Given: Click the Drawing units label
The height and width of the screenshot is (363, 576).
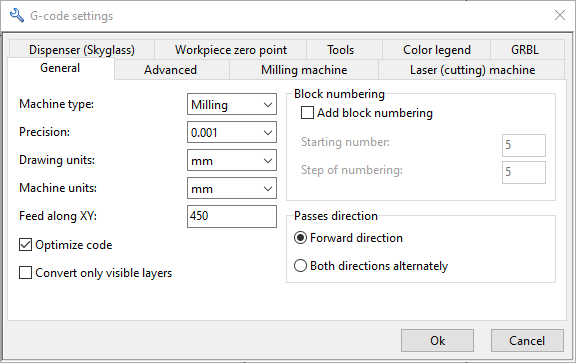Looking at the screenshot, I should (x=57, y=160).
